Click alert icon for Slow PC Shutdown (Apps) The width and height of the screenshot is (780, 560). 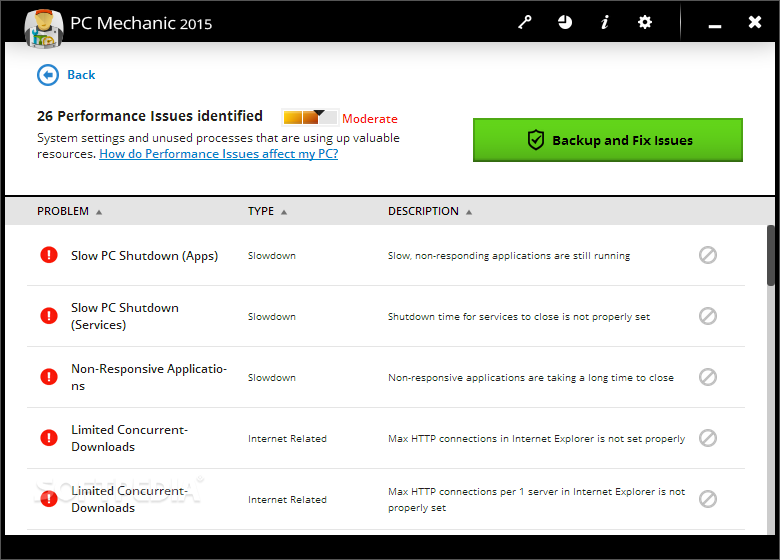coord(49,255)
